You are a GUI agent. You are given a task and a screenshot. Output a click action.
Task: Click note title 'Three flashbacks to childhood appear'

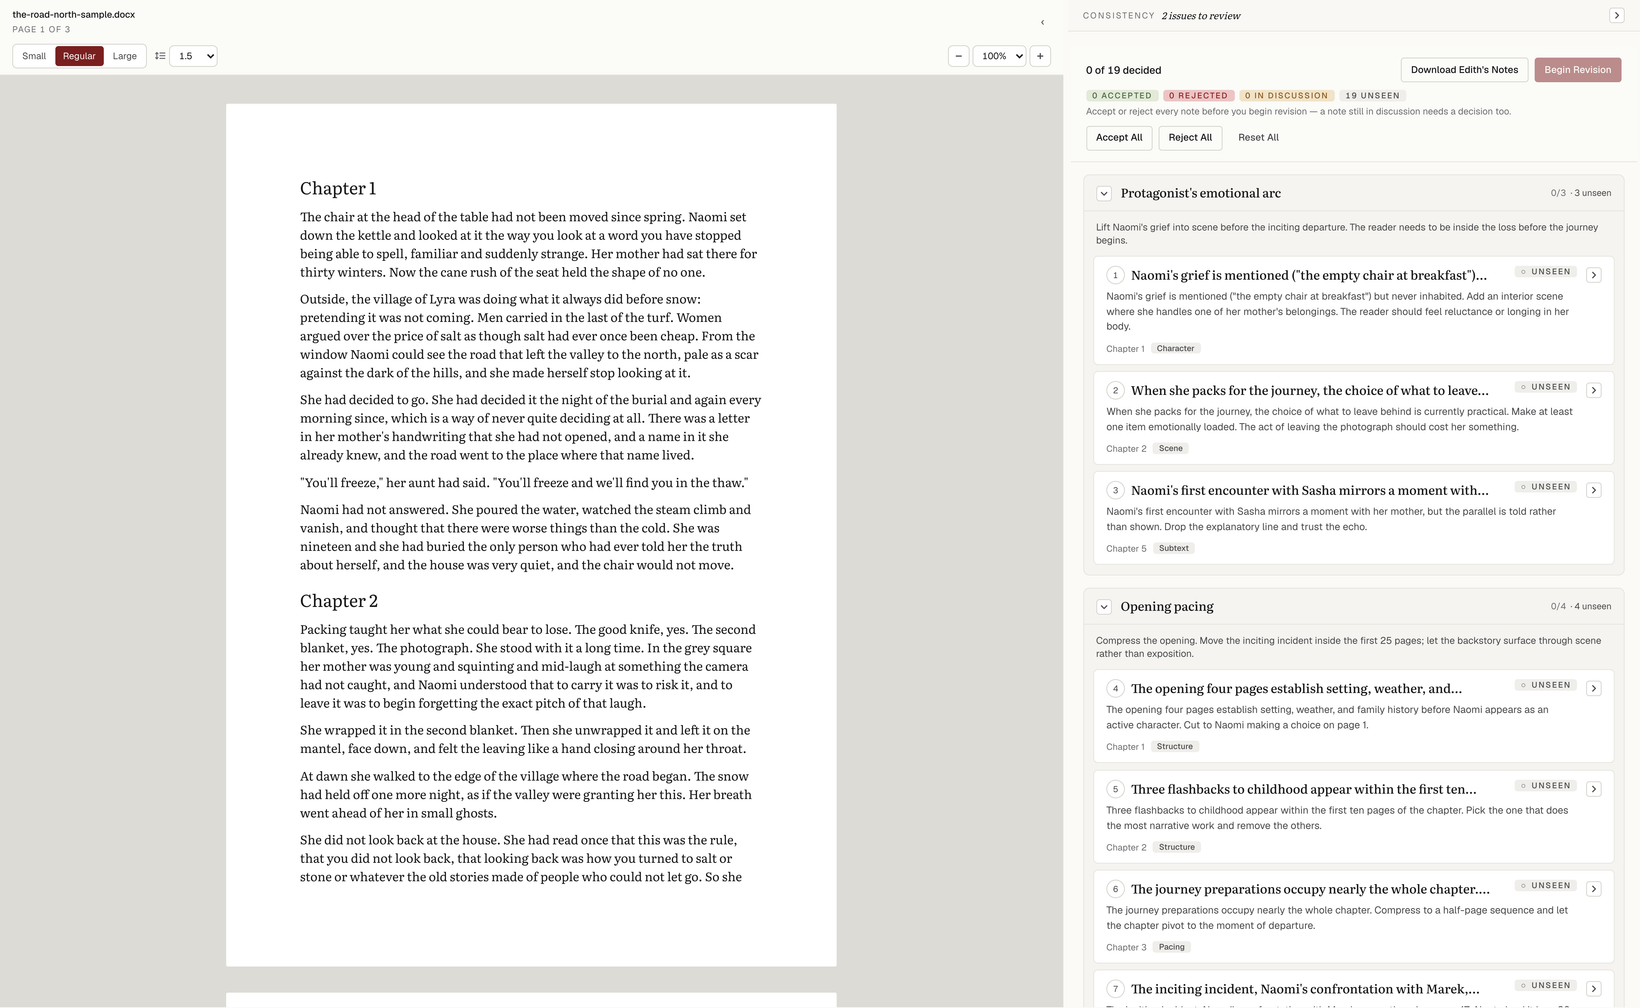(1304, 789)
